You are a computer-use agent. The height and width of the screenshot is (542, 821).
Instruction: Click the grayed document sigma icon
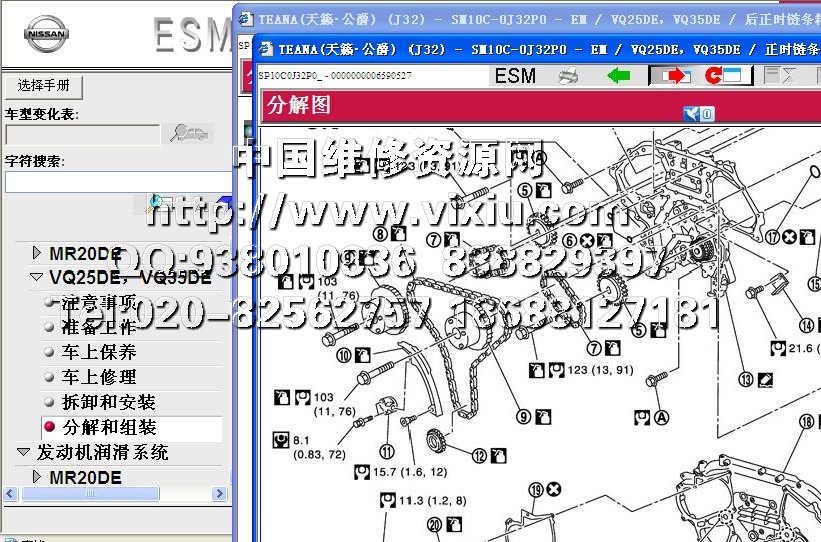[x=780, y=75]
